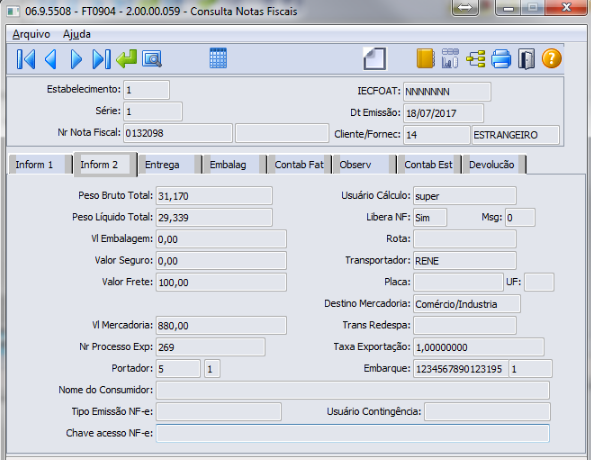
Task: Open the blue grid calendar icon
Action: pos(218,58)
